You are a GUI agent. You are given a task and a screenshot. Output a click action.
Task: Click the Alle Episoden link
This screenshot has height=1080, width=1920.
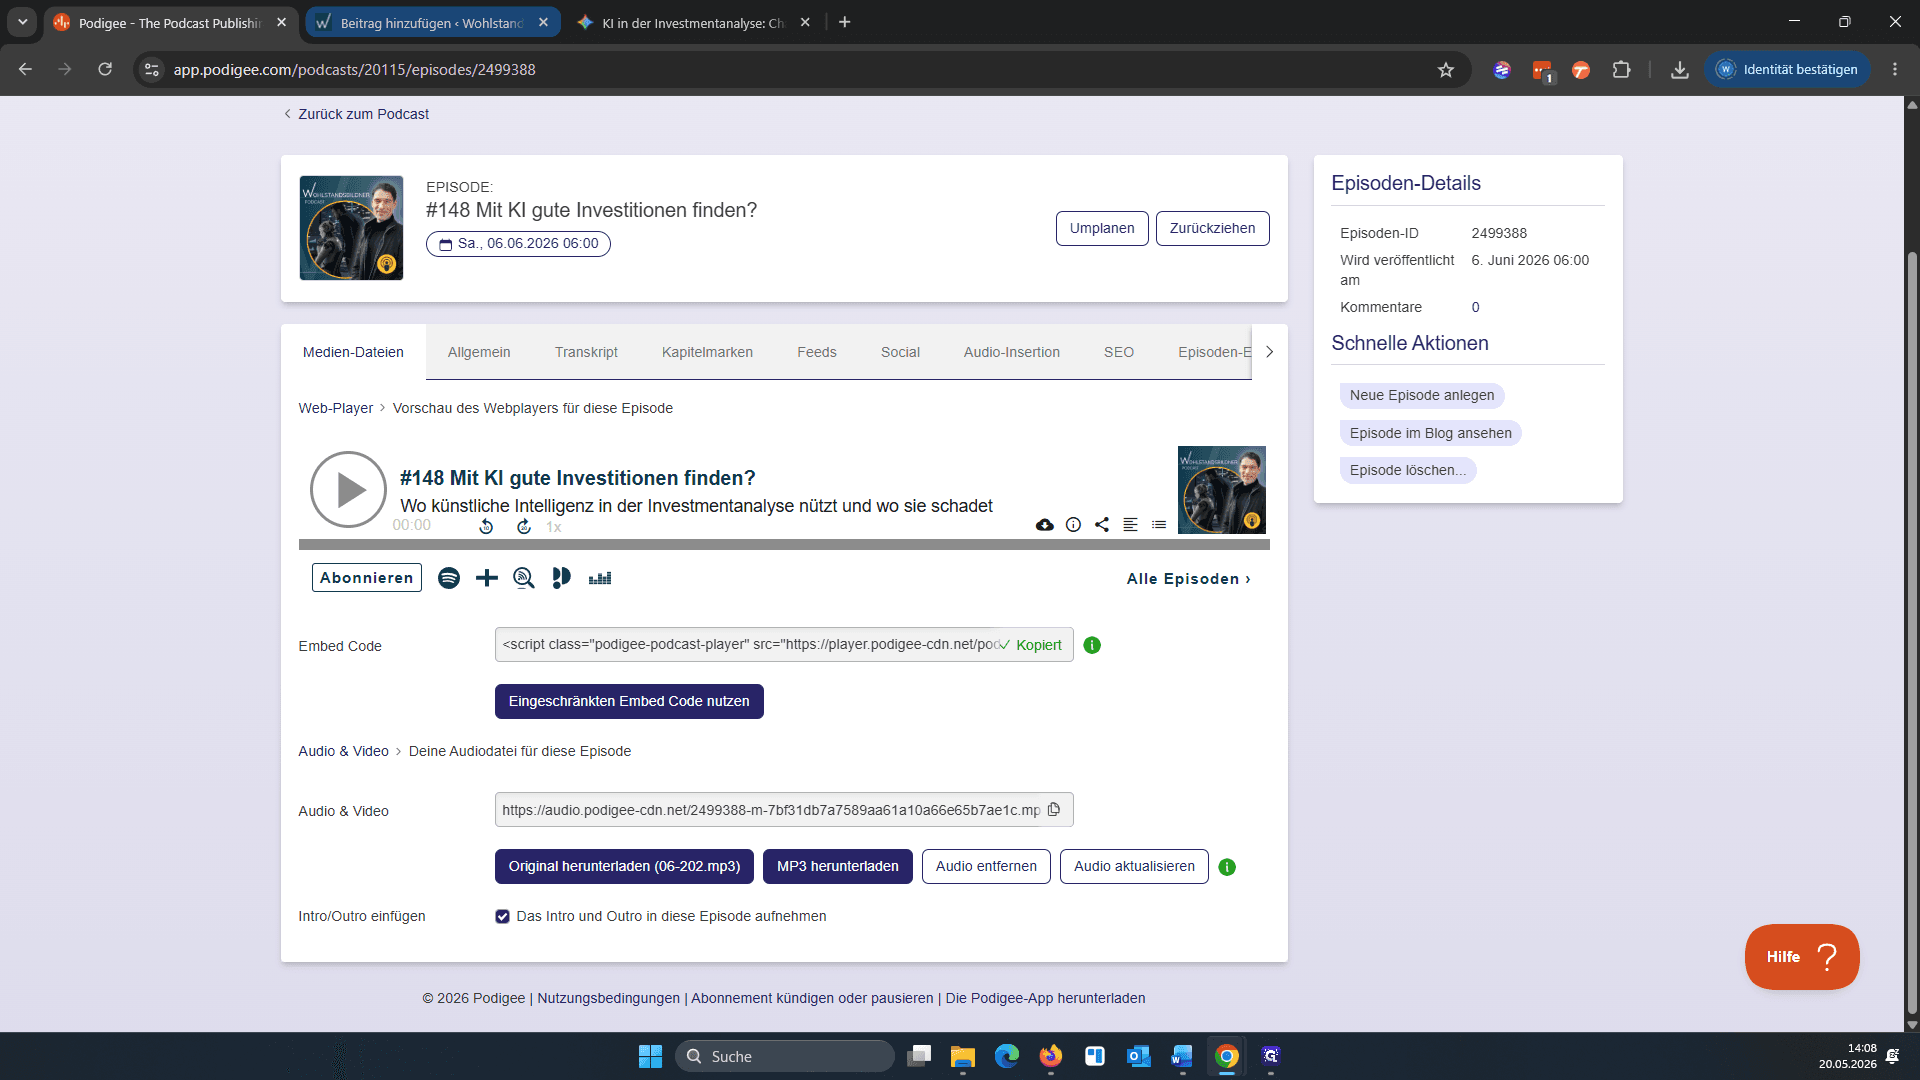coord(1188,579)
